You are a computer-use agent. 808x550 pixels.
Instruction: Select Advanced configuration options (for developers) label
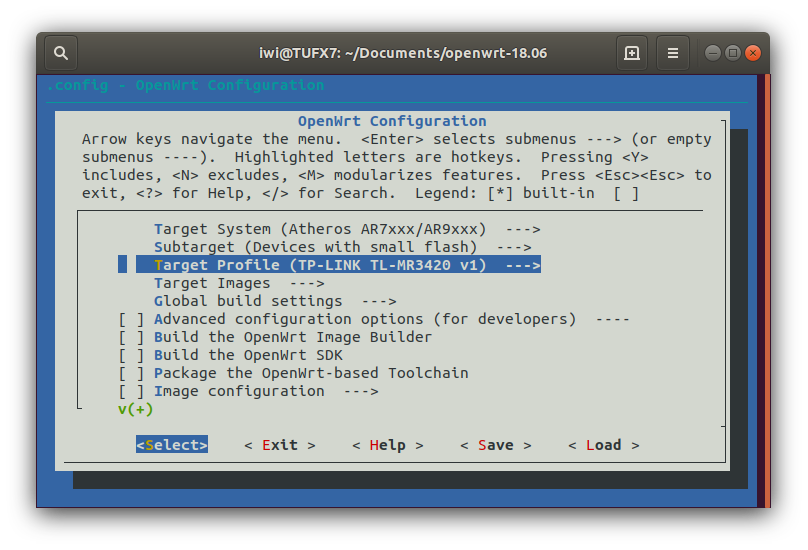coord(365,320)
